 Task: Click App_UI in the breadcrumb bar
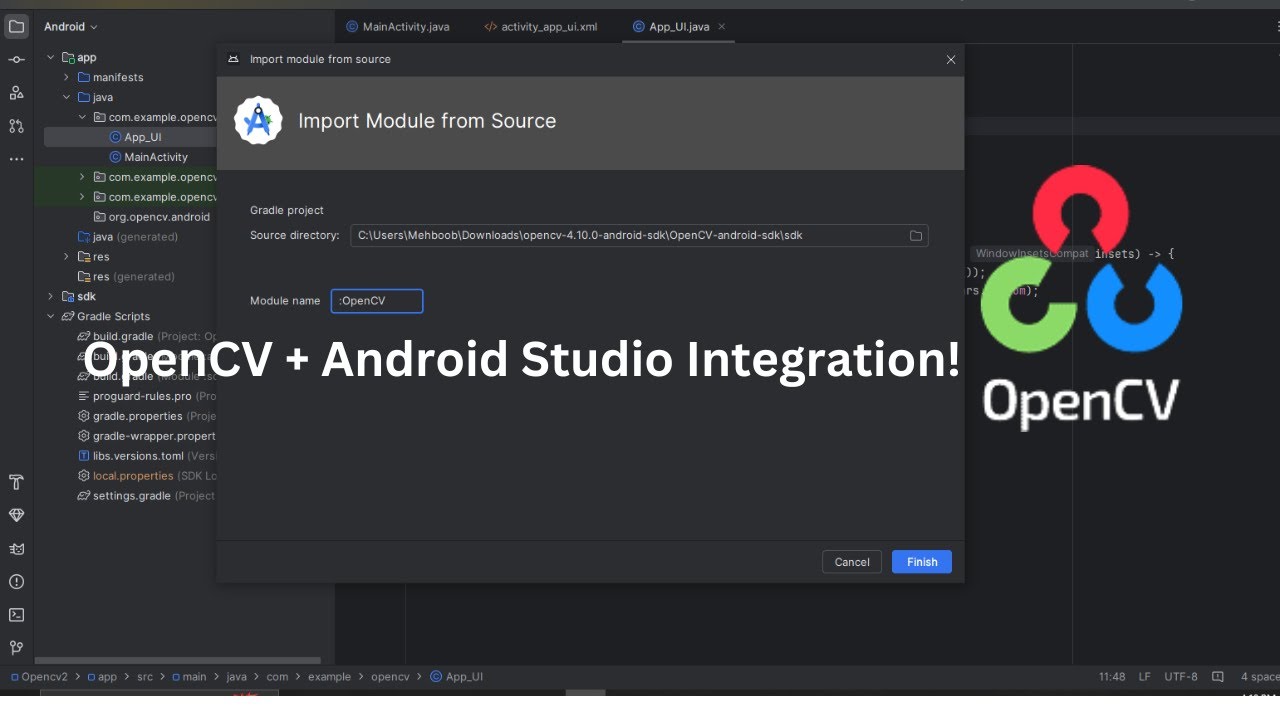(457, 677)
